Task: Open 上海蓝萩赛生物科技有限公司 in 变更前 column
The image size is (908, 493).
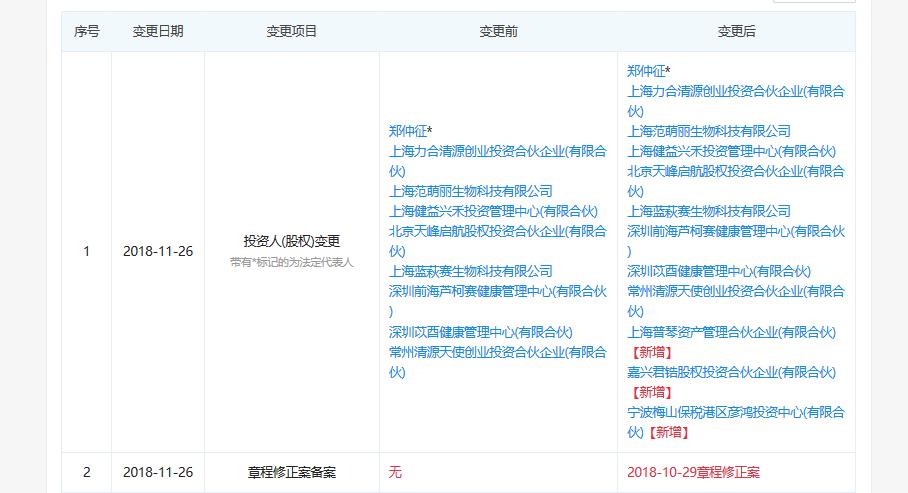Action: (470, 271)
